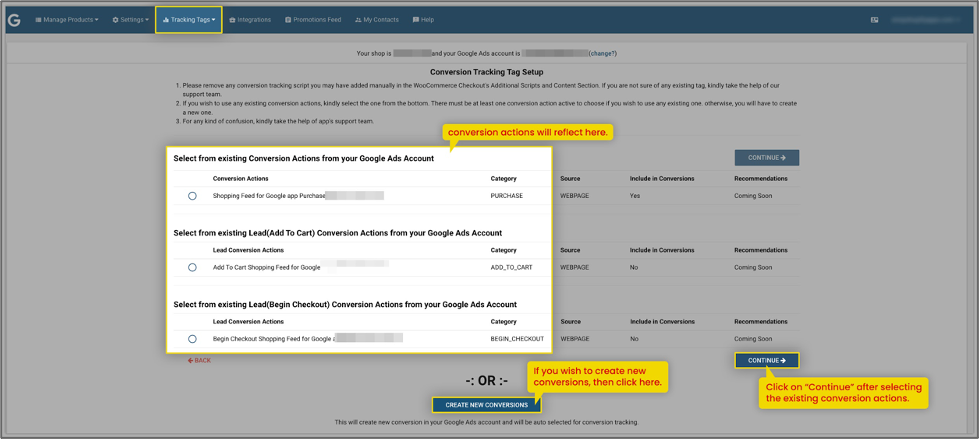The image size is (979, 439).
Task: Select the Add To Cart Shopping Feed radio button
Action: [x=192, y=267]
